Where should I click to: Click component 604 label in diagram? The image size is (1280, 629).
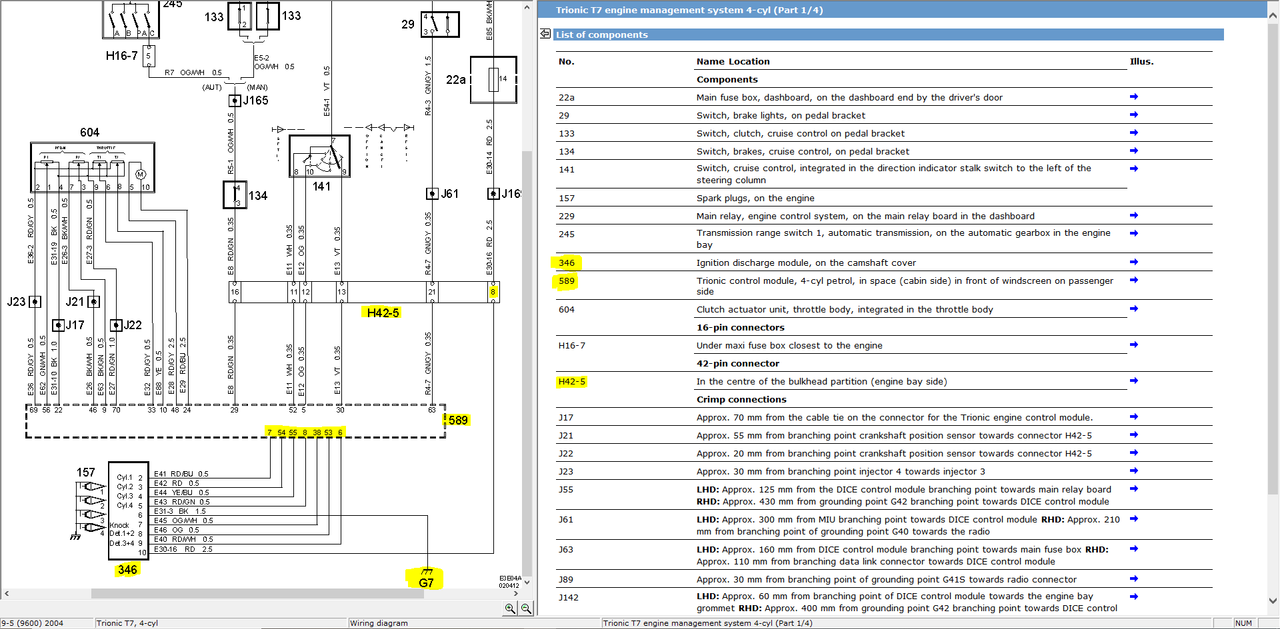coord(90,132)
